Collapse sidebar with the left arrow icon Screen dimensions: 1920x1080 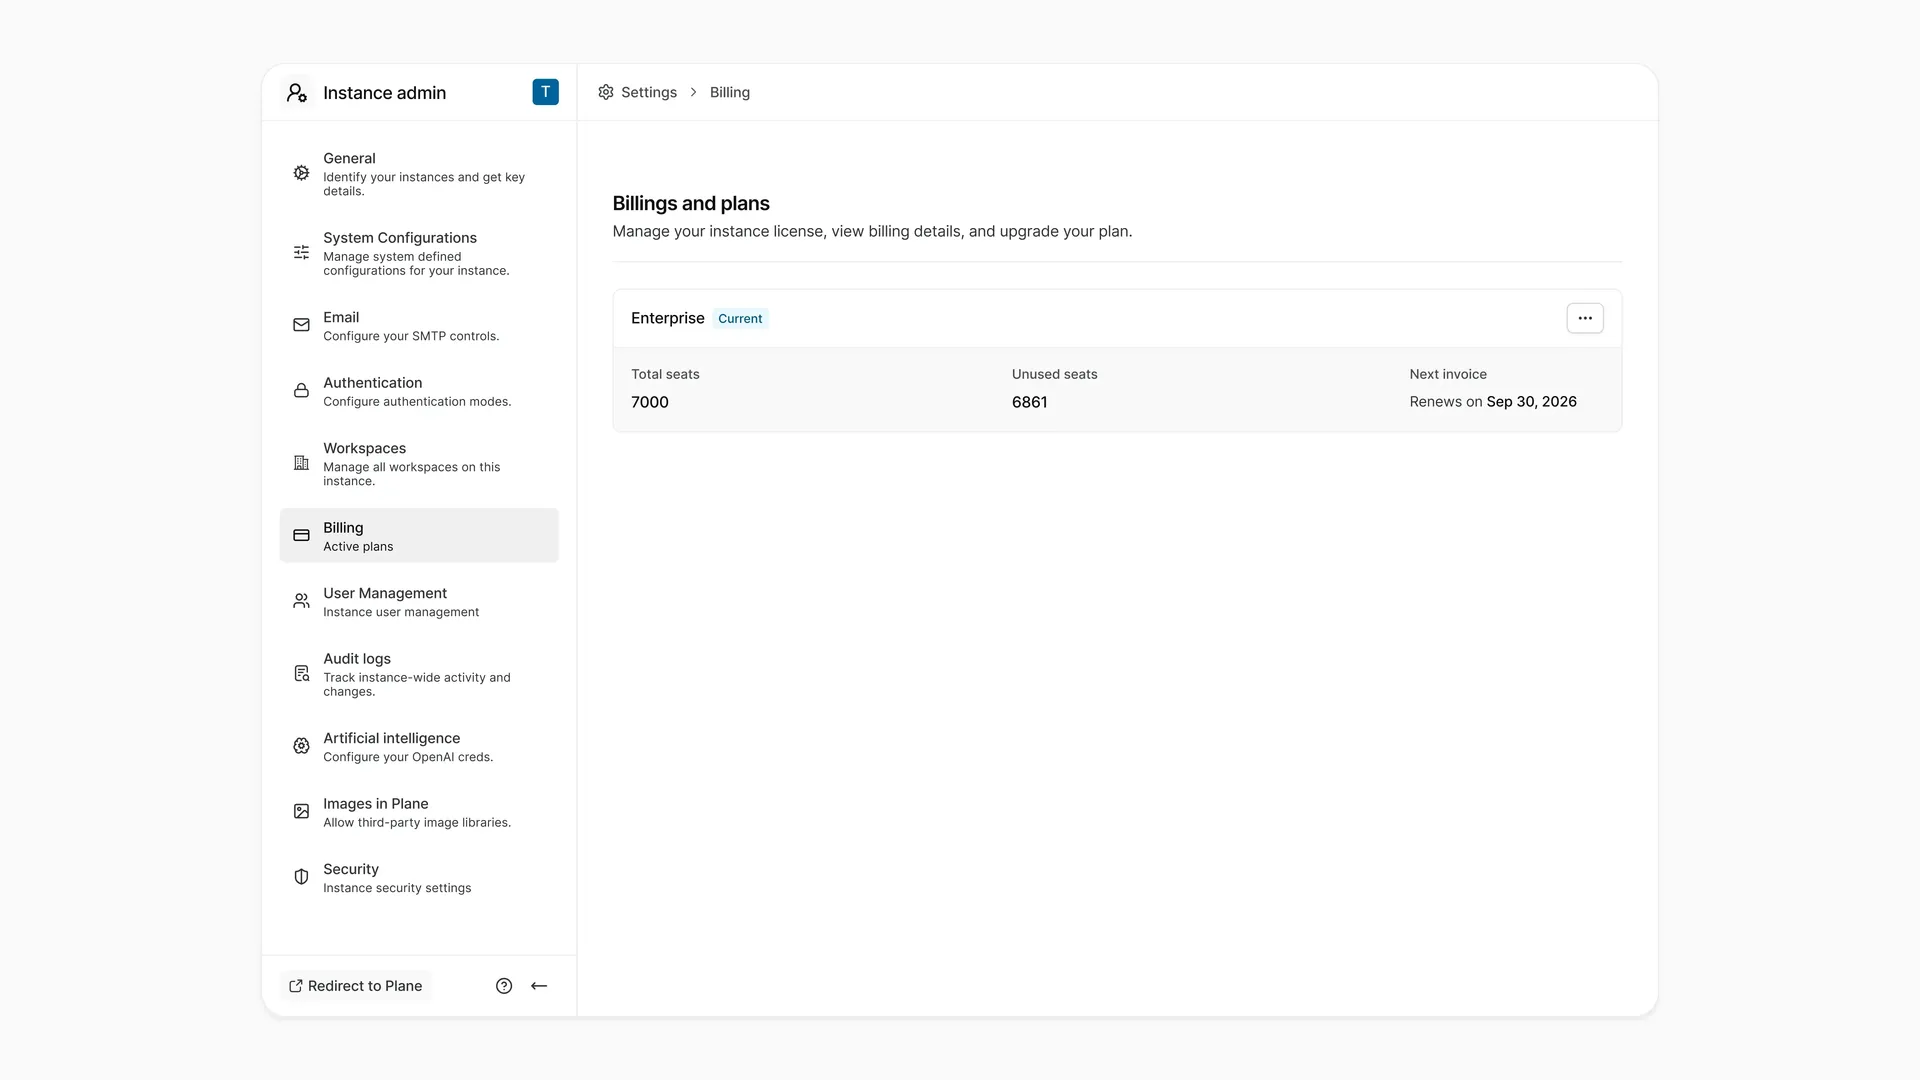click(x=539, y=986)
